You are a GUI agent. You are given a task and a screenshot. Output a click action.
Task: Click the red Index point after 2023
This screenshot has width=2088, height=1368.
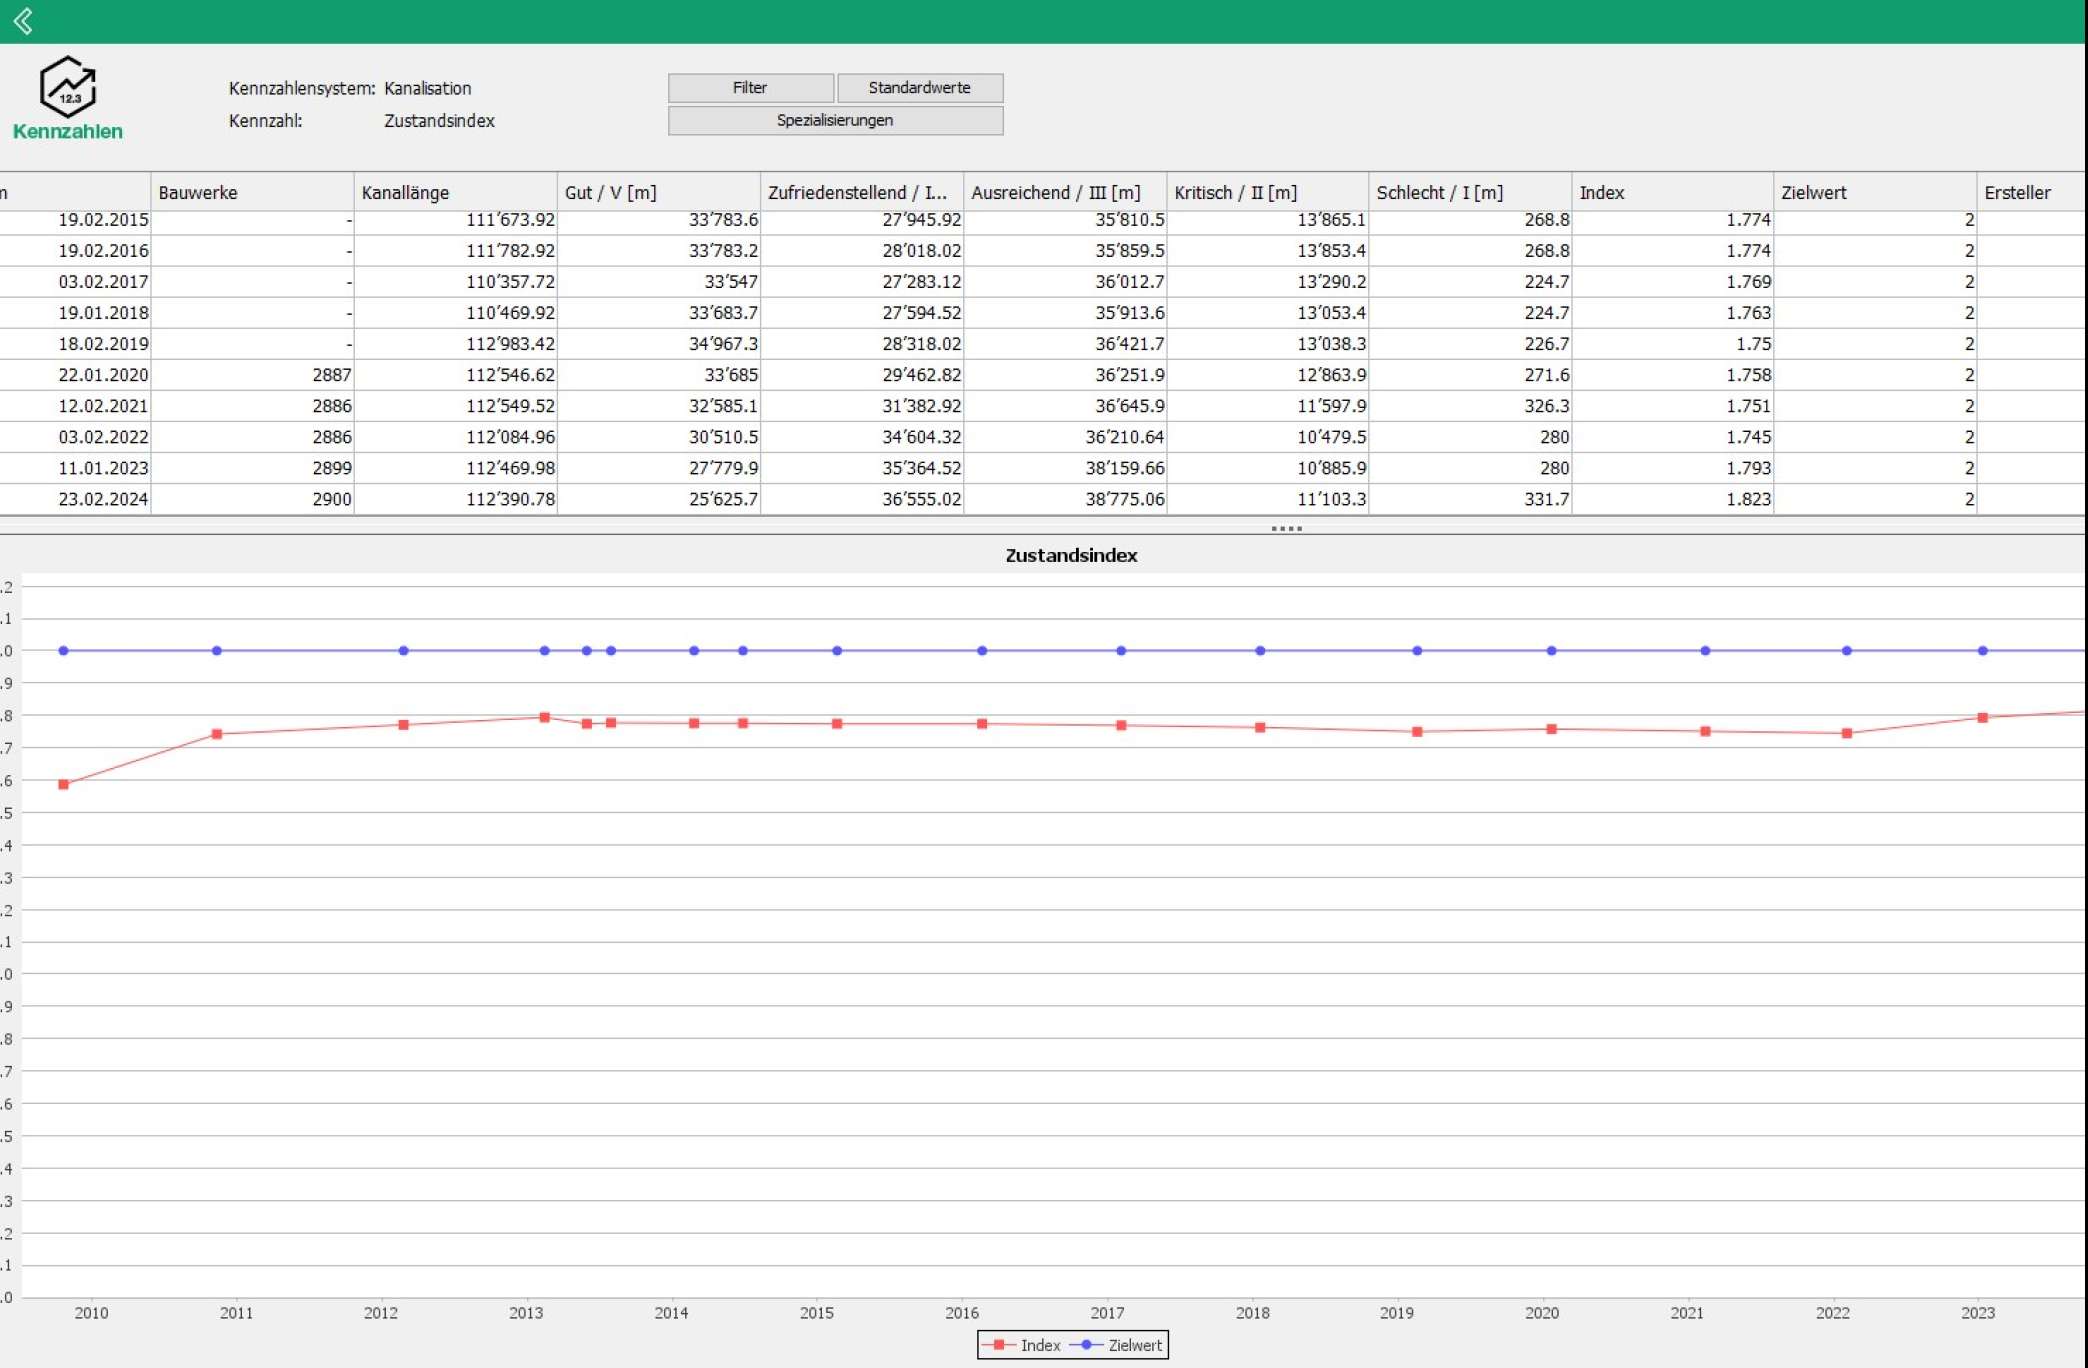[x=1982, y=718]
